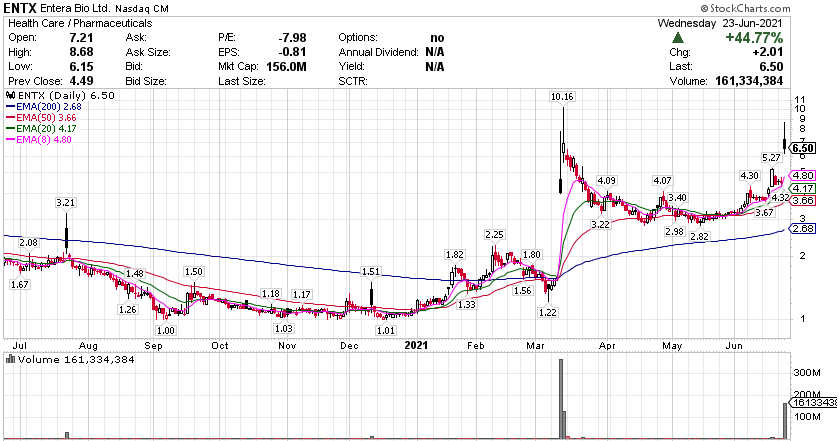Click the 2.25 price label in February
The image size is (840, 441).
click(x=494, y=235)
